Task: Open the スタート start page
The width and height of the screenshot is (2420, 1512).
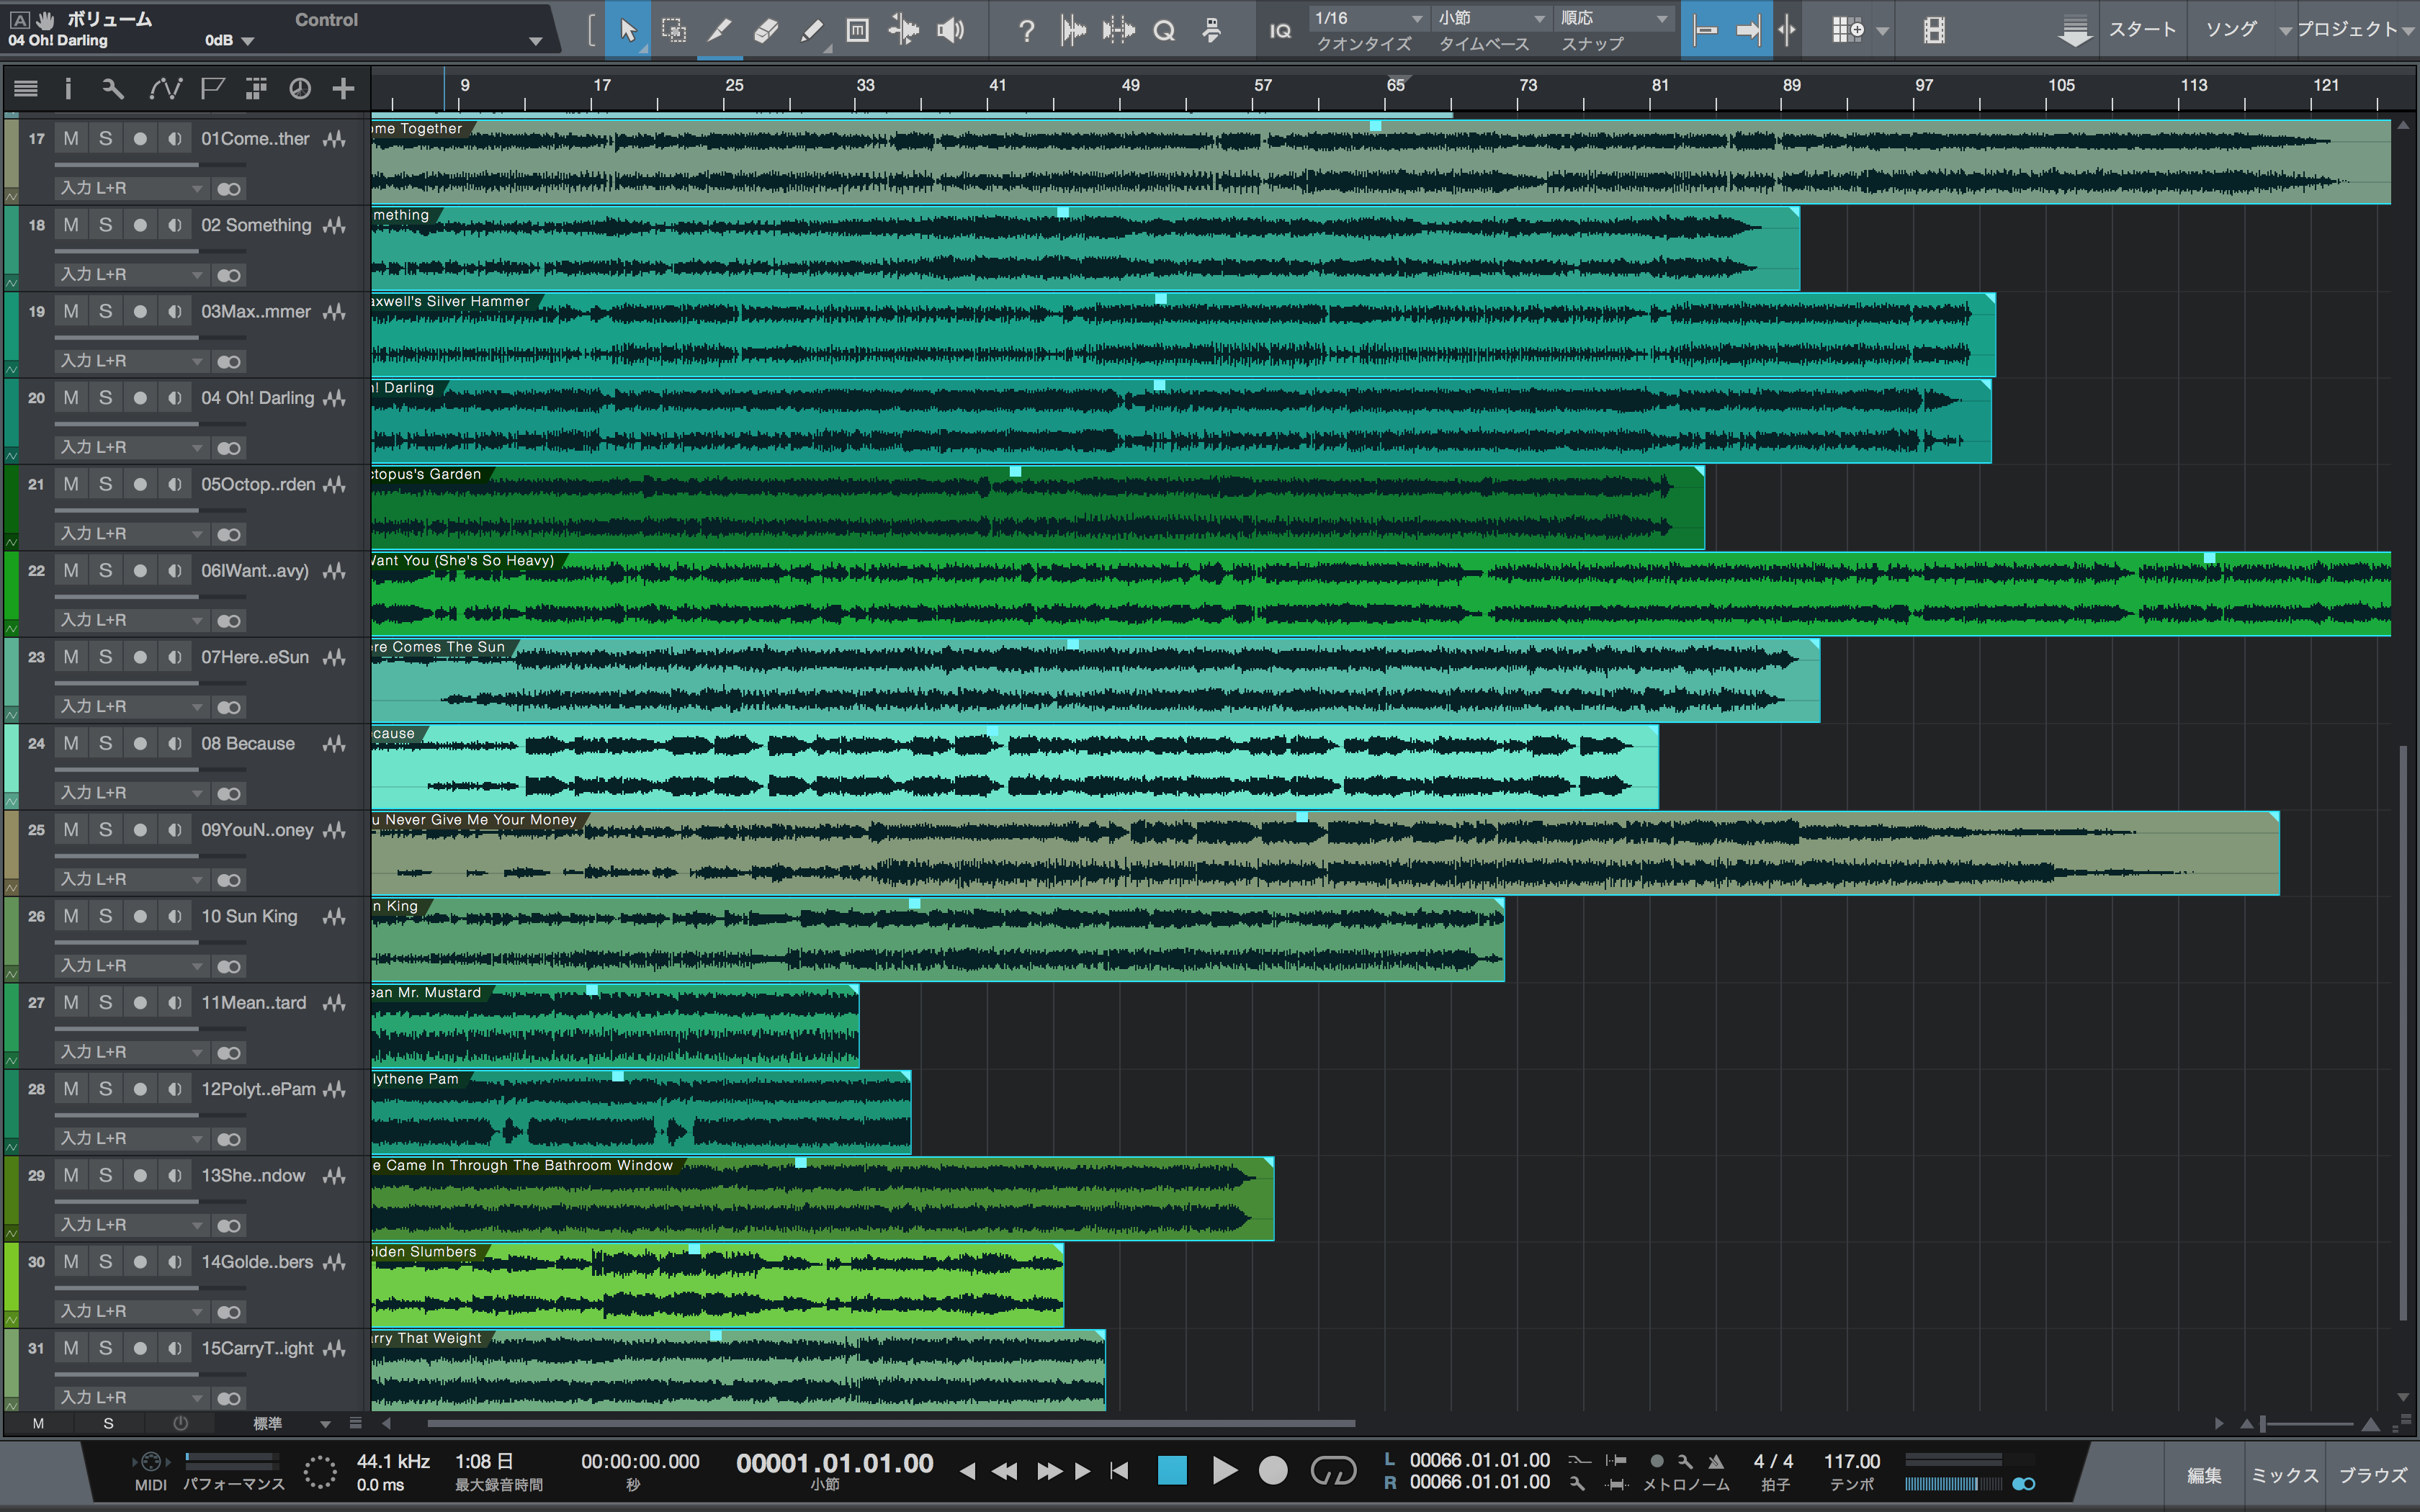Action: coord(2141,29)
